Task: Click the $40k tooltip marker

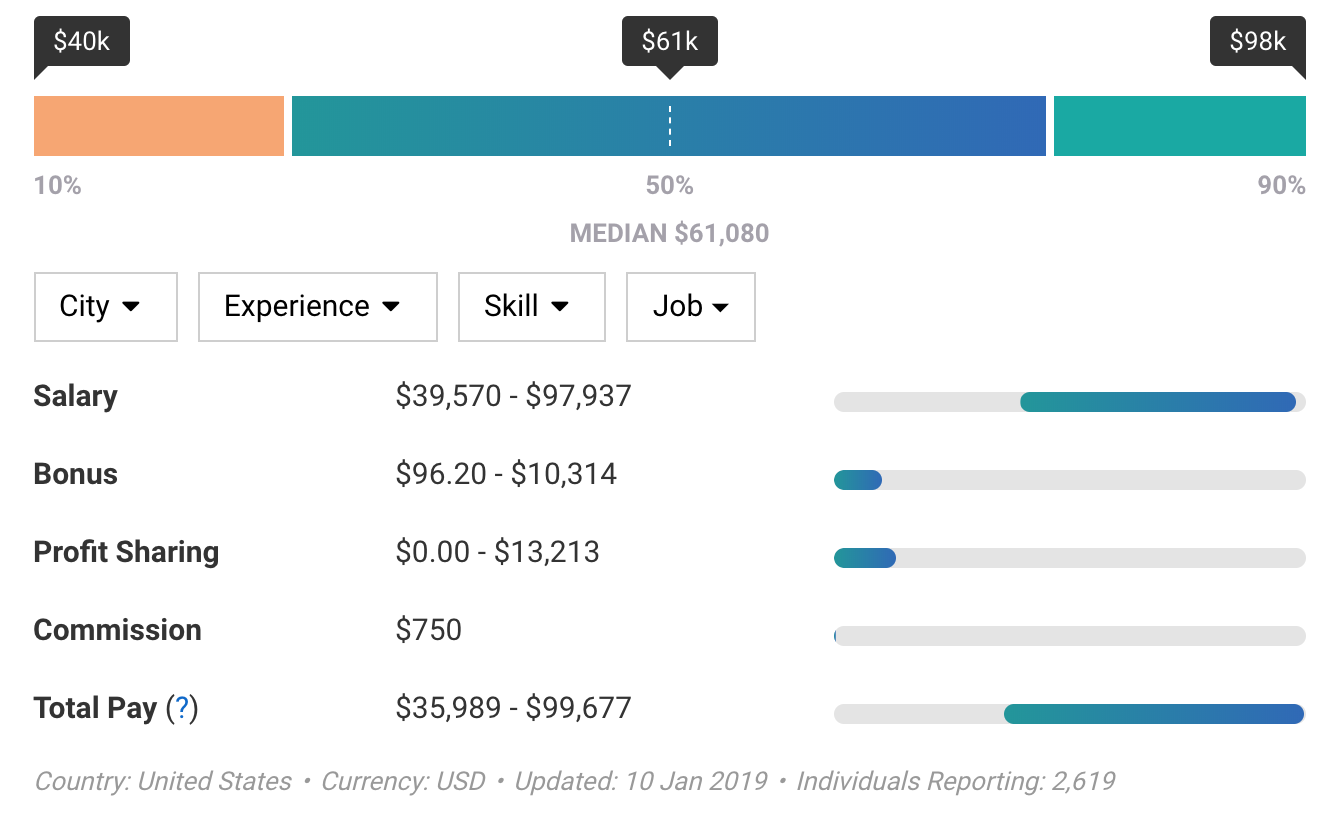Action: coord(82,42)
